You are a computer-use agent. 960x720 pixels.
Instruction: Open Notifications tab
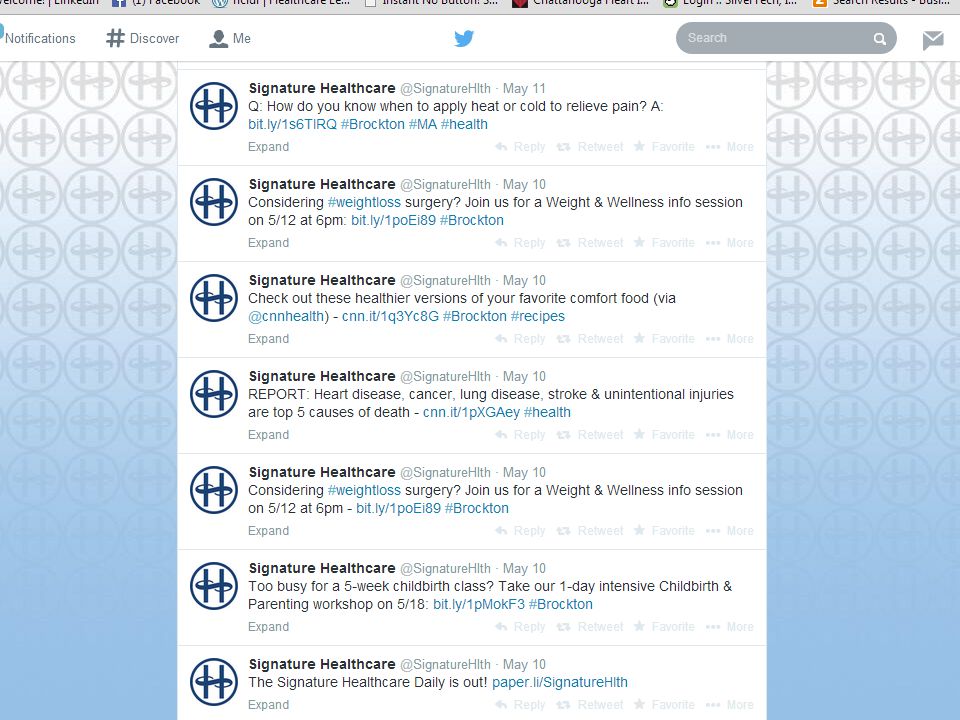coord(38,38)
